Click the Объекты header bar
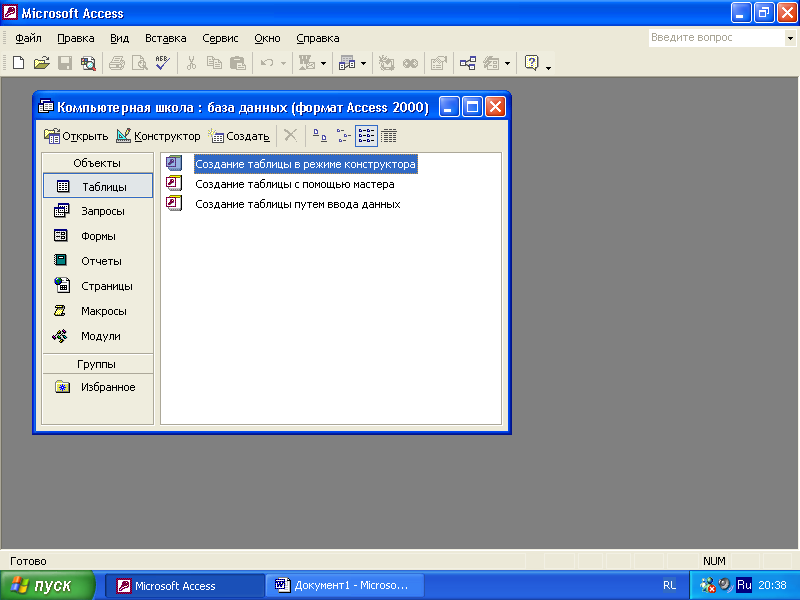This screenshot has height=600, width=800. point(97,163)
